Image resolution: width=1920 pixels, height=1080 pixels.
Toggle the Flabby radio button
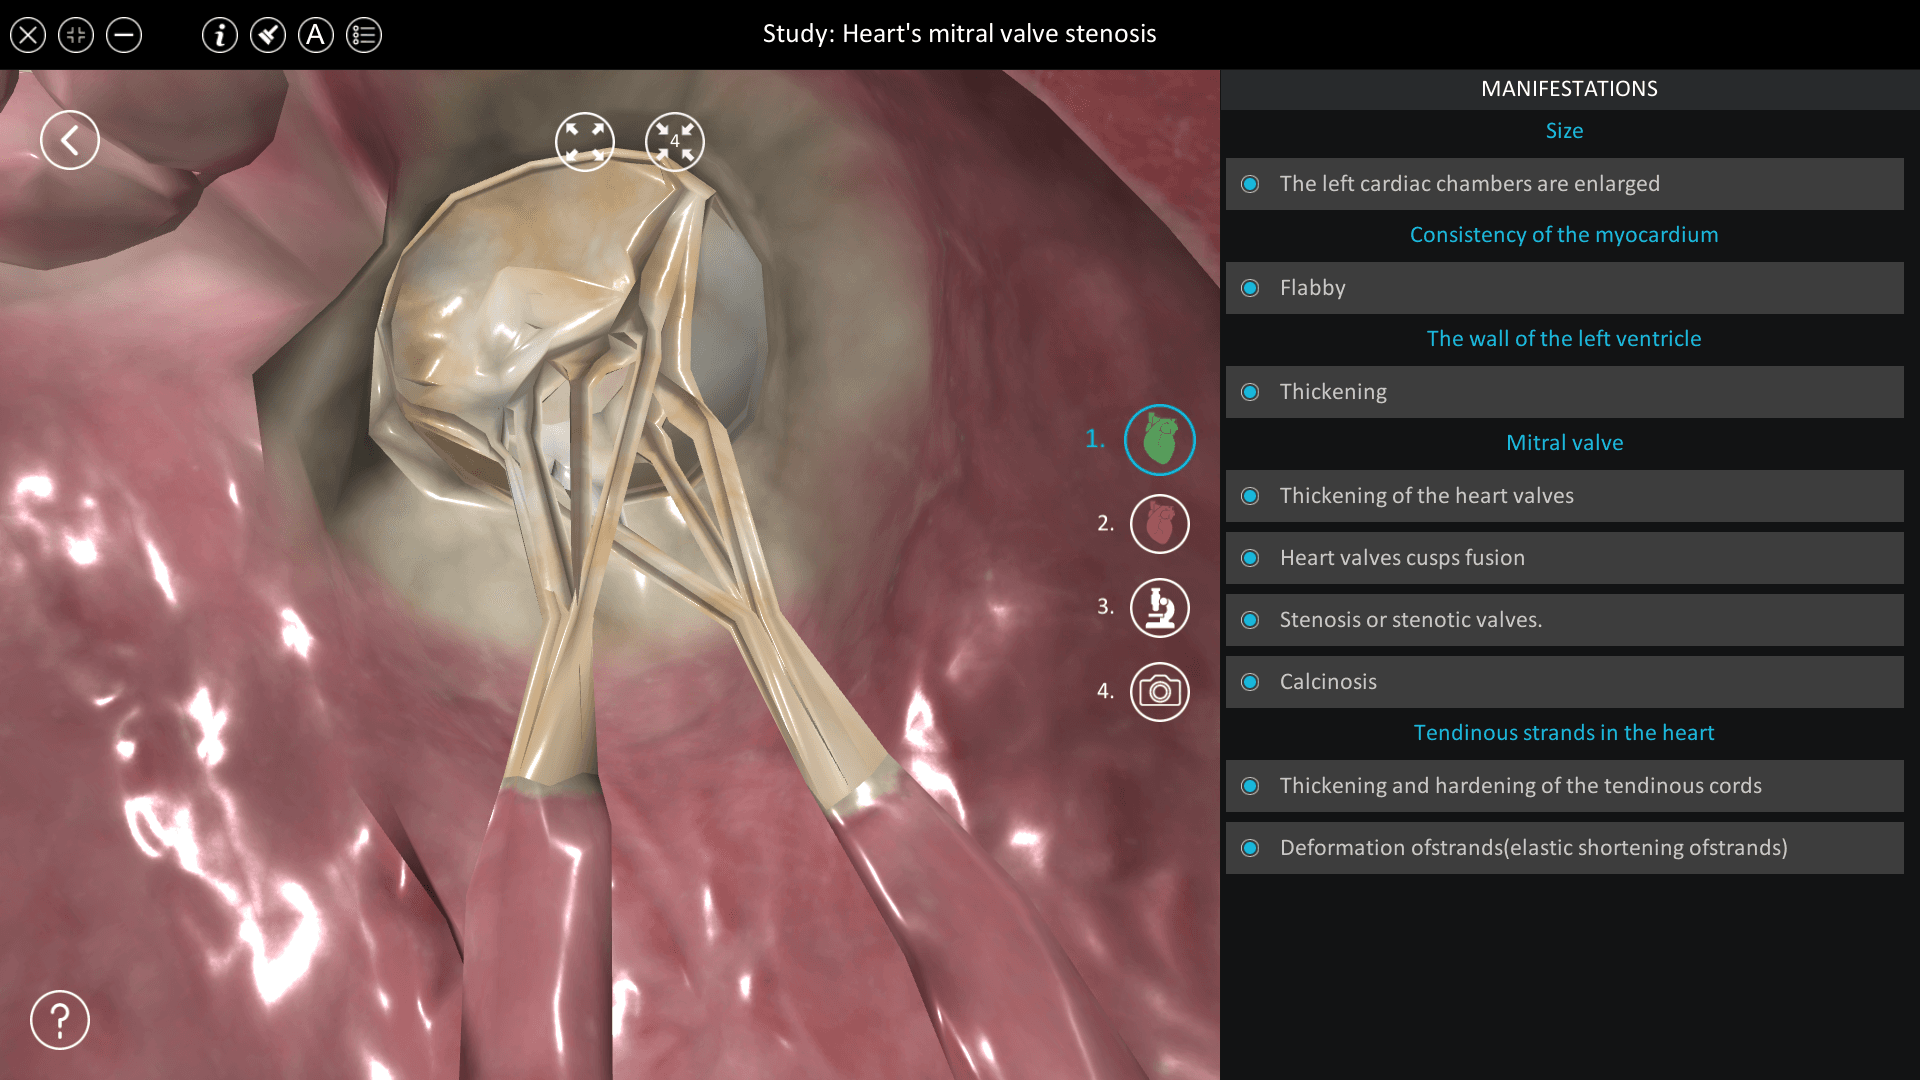(1250, 288)
